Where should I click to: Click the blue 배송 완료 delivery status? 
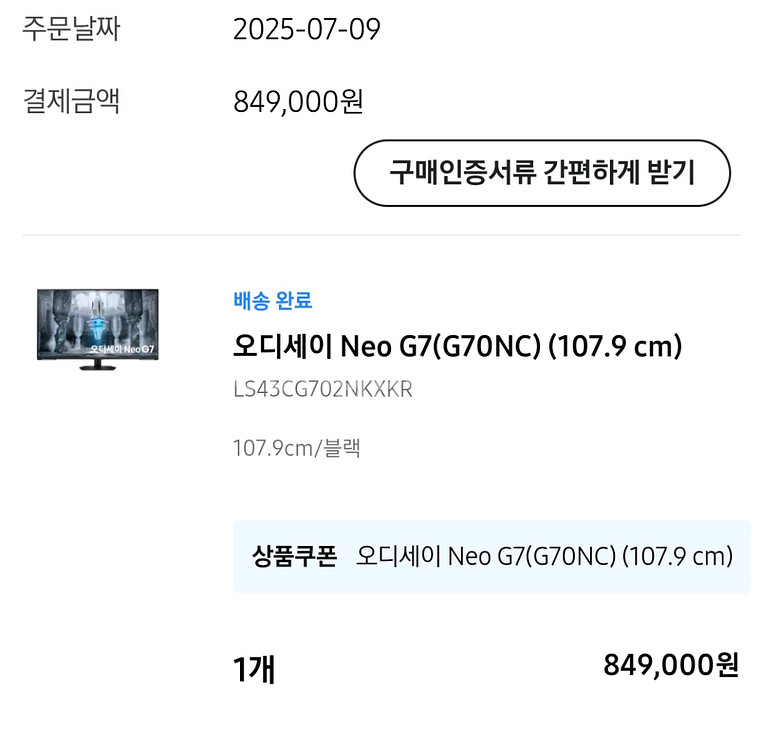(x=272, y=300)
